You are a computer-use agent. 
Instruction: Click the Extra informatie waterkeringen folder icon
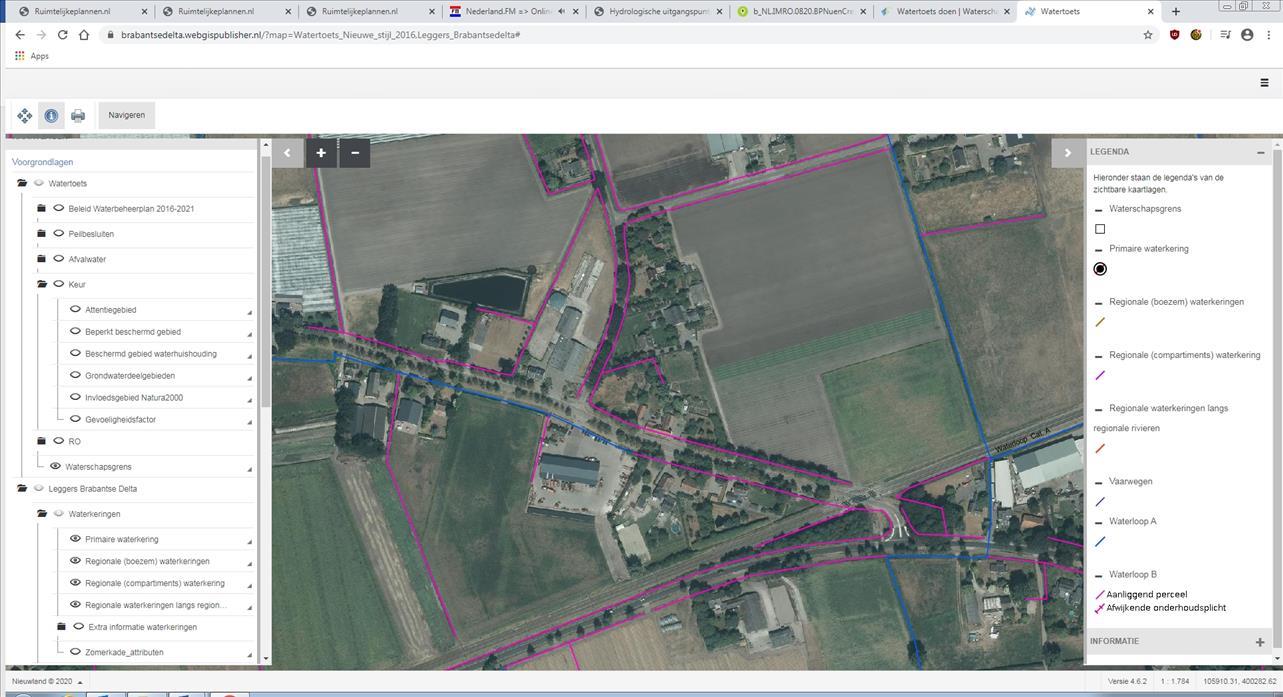(62, 627)
